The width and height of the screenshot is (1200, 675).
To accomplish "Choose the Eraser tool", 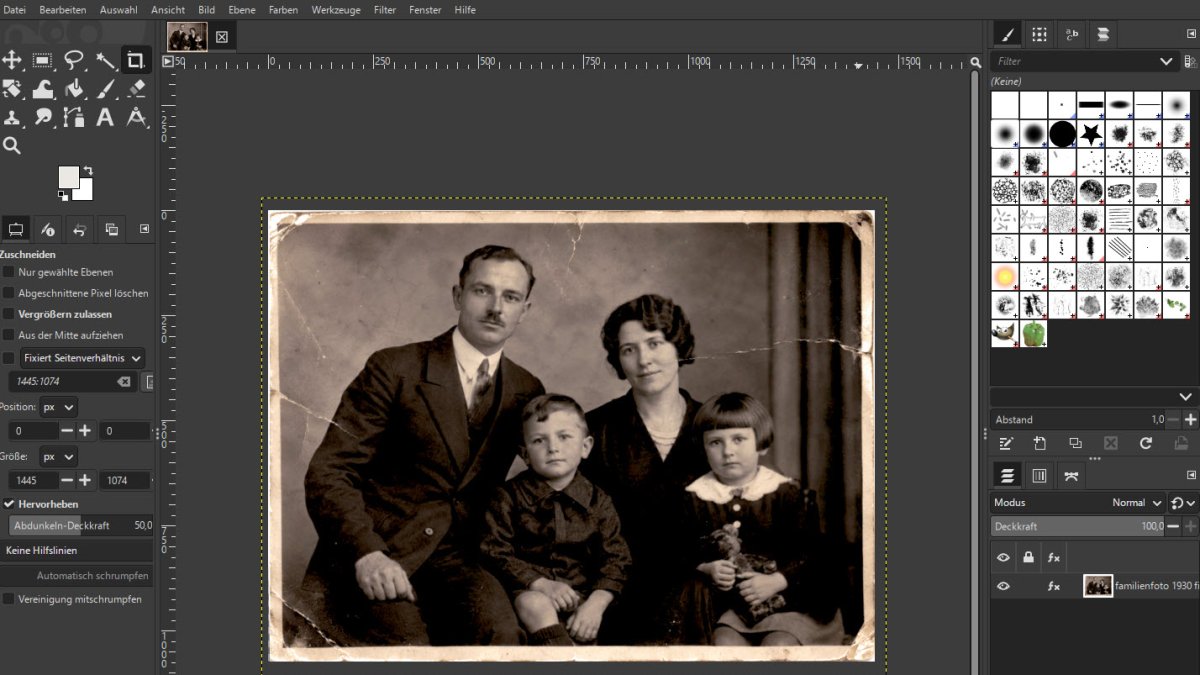I will (137, 89).
